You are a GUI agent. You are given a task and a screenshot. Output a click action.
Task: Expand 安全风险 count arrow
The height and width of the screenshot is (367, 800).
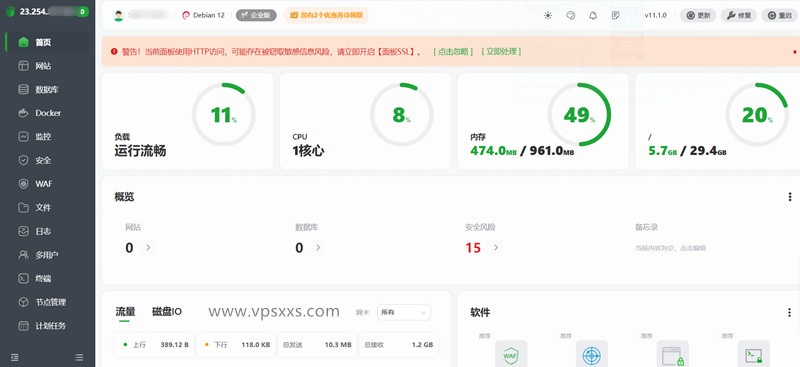[x=495, y=248]
